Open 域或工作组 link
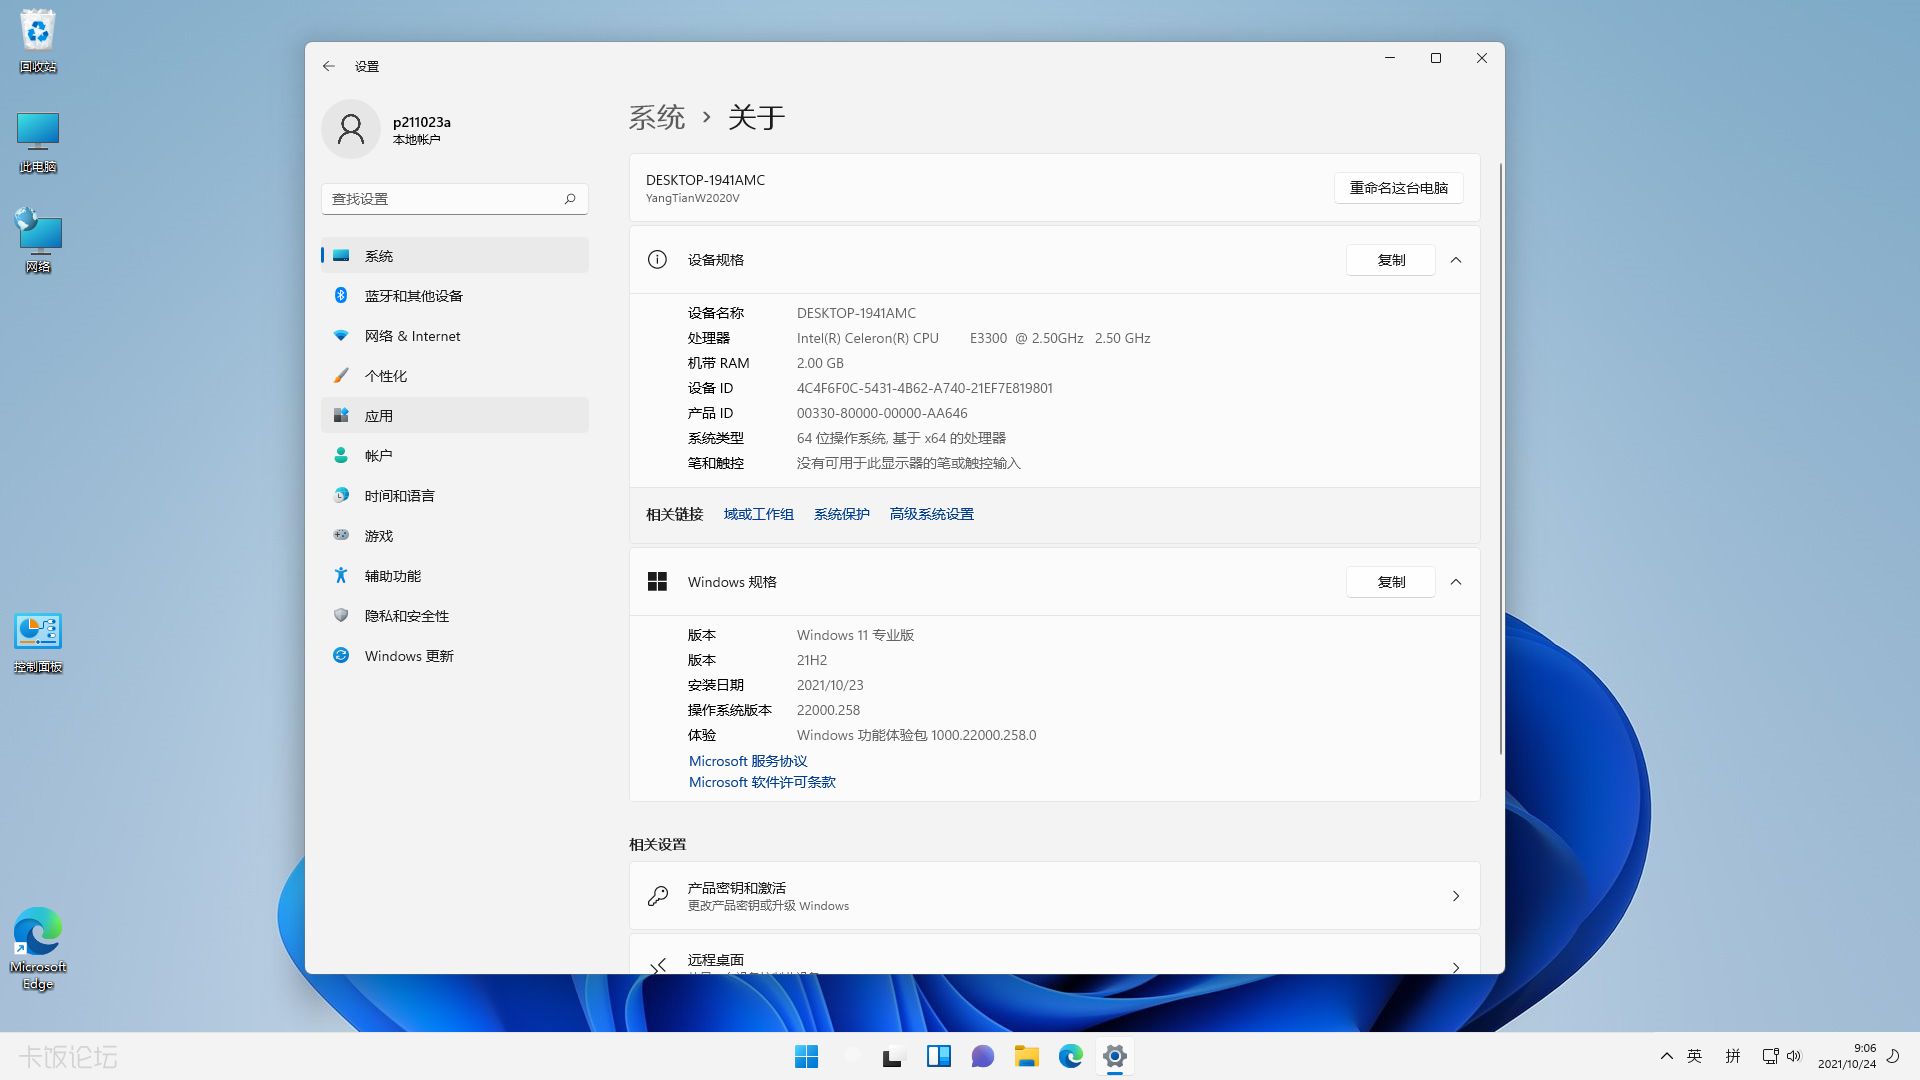This screenshot has height=1080, width=1920. 759,514
